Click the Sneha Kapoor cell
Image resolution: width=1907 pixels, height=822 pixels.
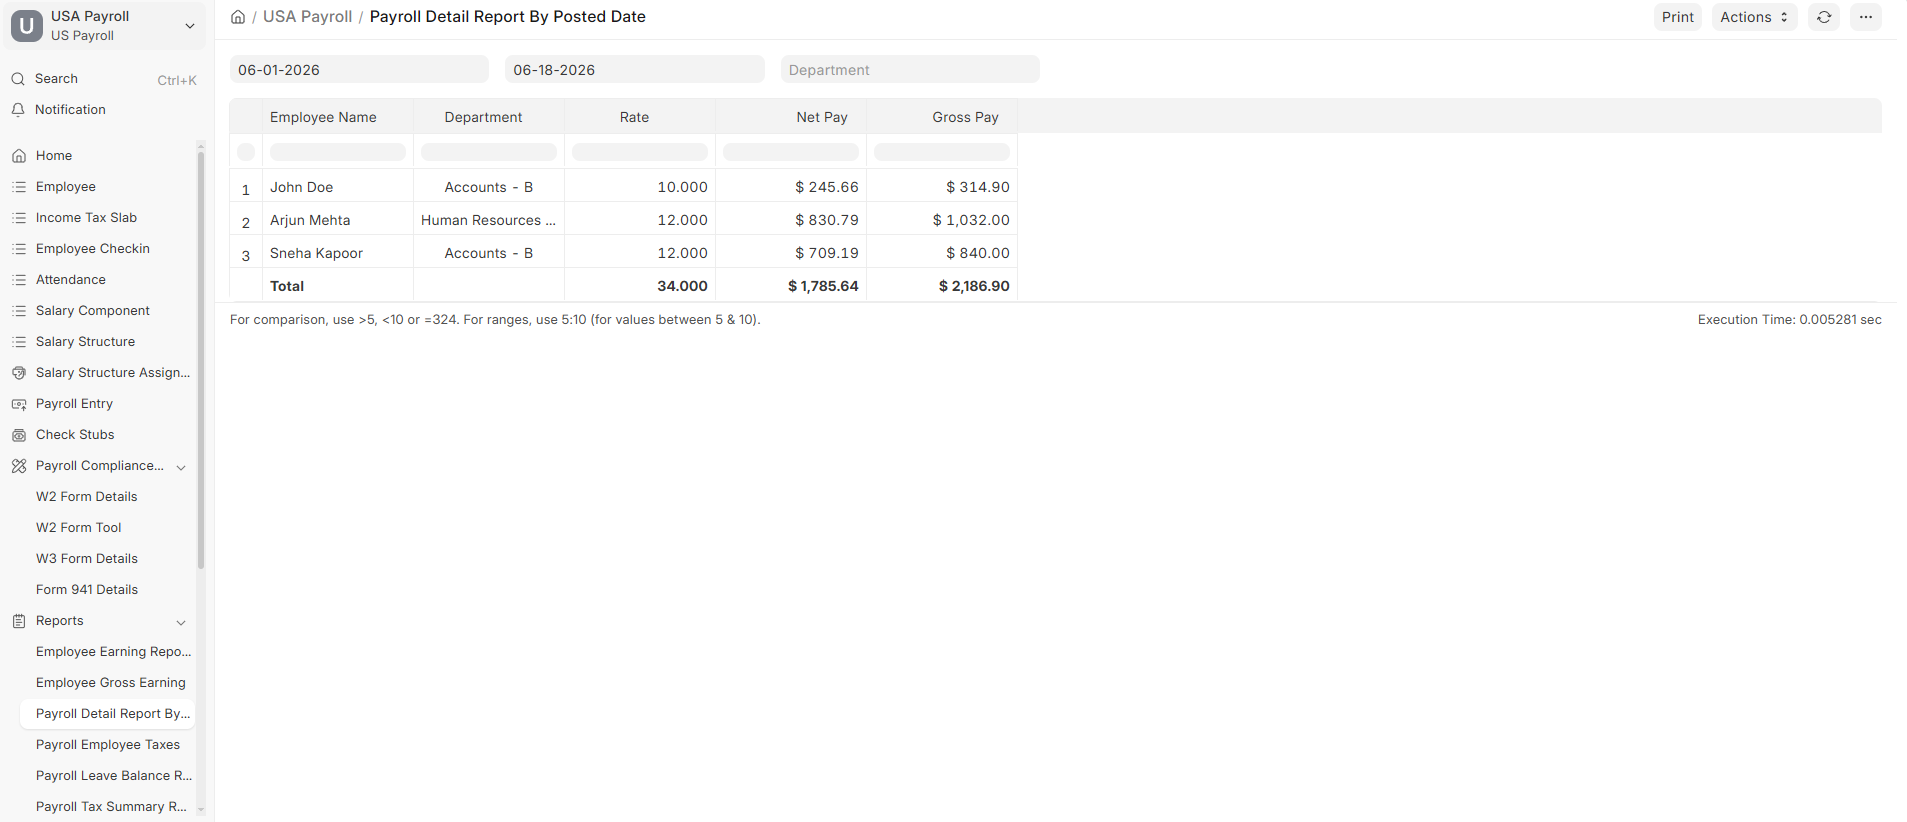click(338, 253)
